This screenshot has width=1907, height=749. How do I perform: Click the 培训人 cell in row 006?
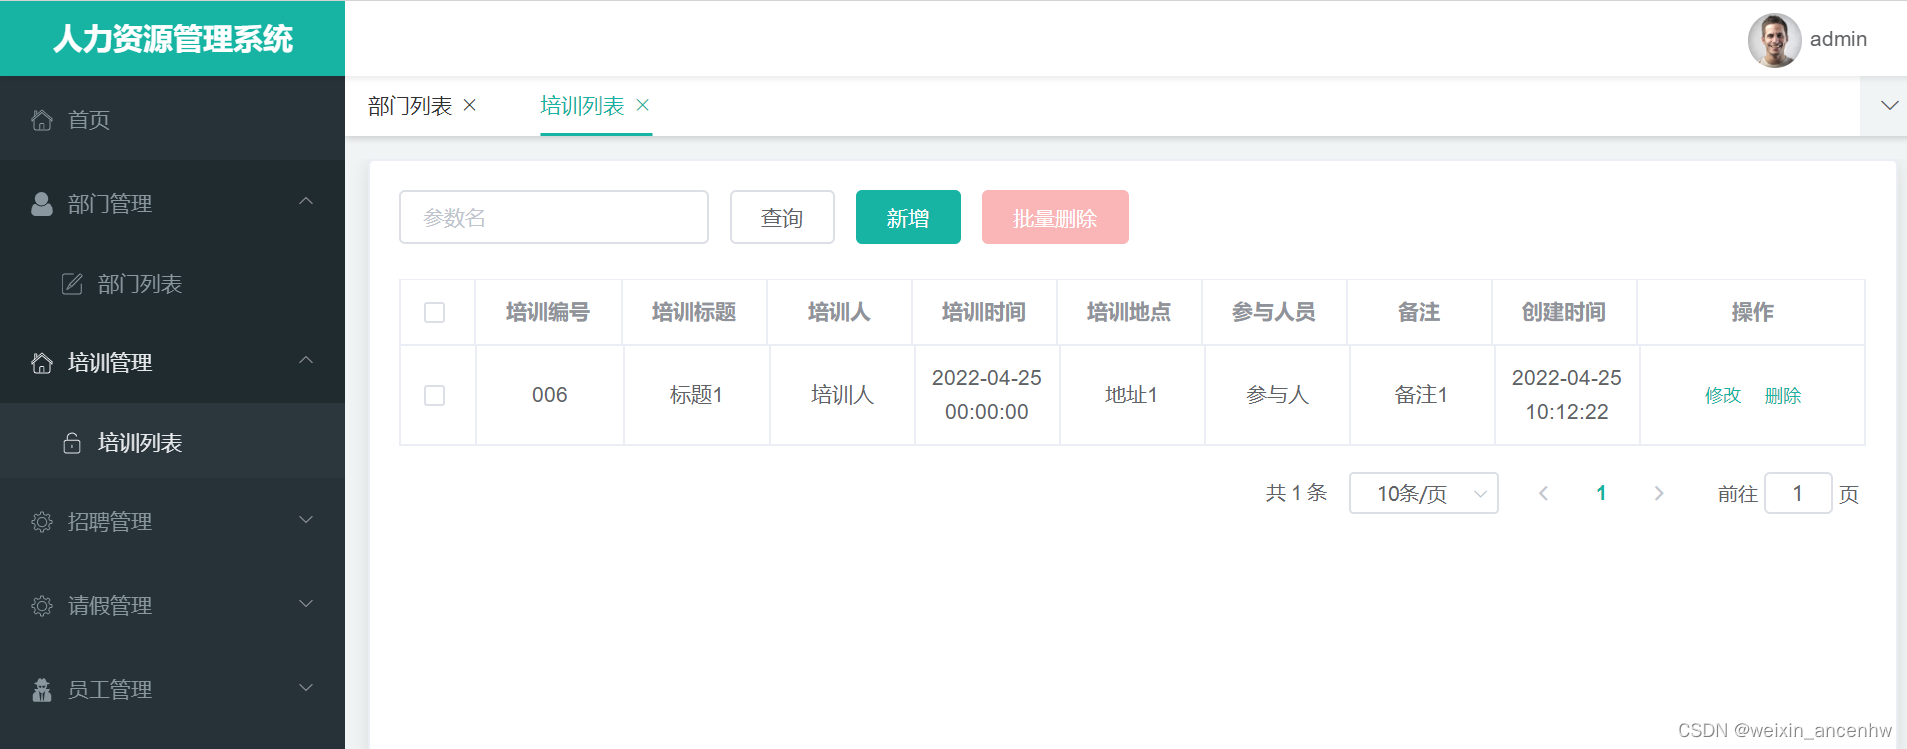[842, 395]
